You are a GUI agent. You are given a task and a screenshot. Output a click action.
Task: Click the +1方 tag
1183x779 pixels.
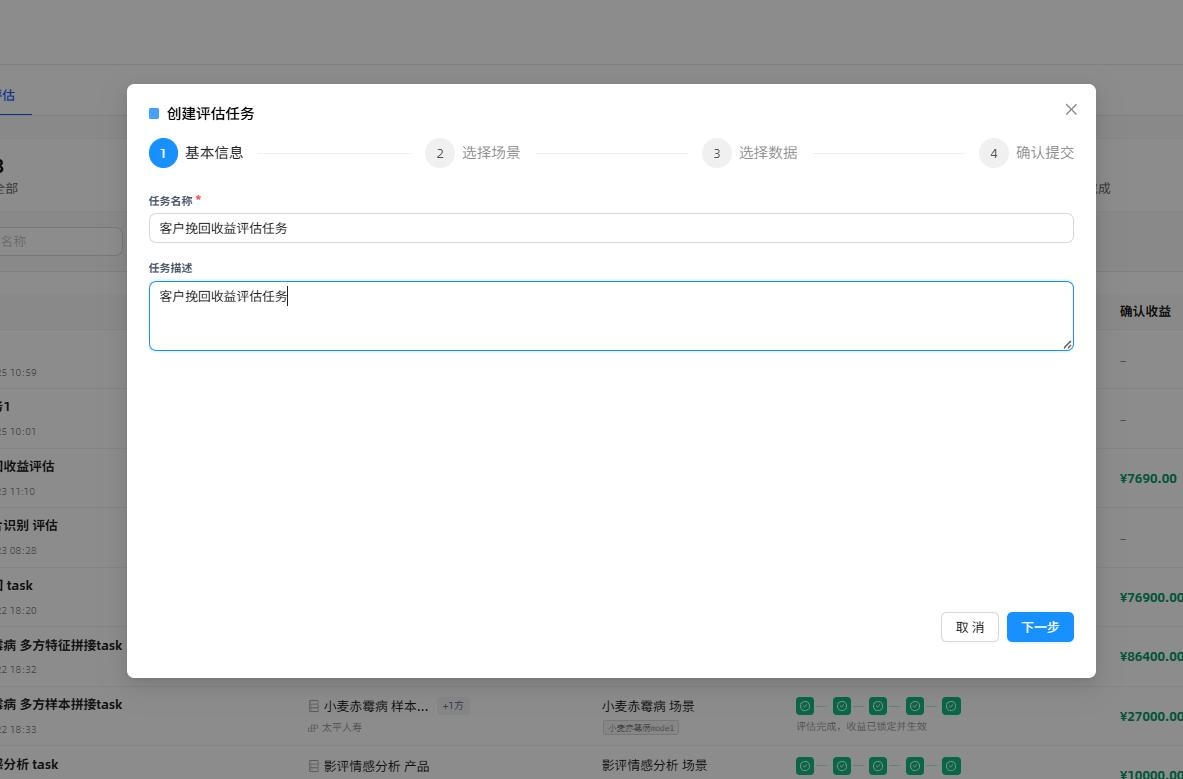(453, 706)
